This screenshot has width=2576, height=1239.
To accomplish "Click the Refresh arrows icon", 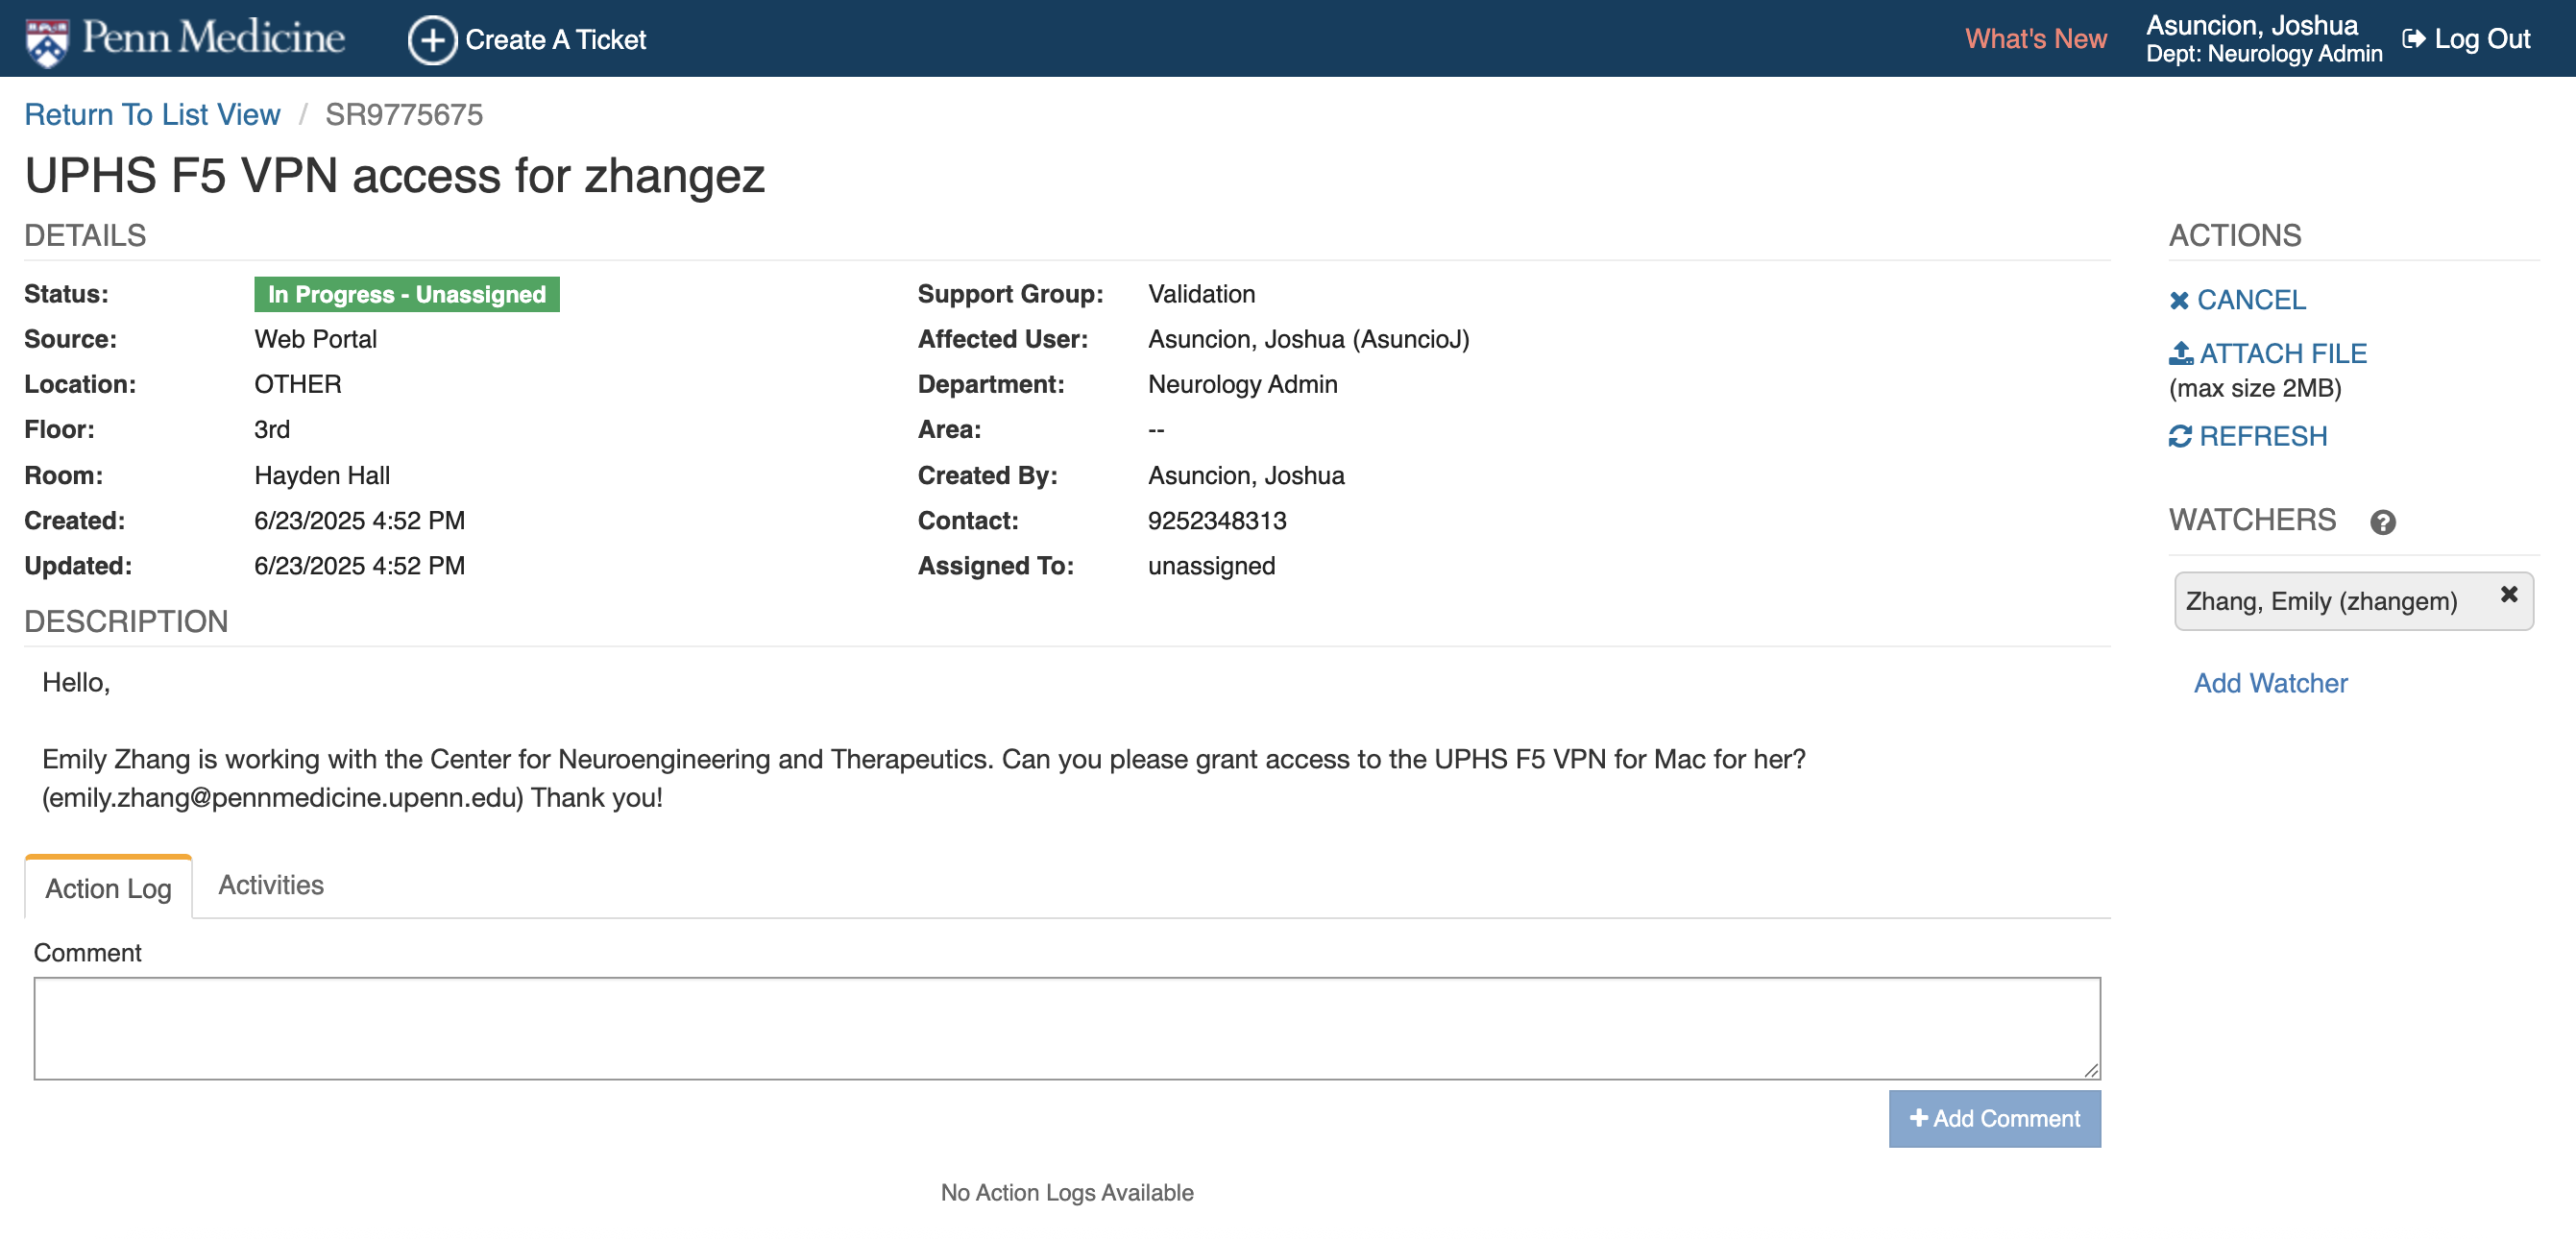I will [2180, 436].
